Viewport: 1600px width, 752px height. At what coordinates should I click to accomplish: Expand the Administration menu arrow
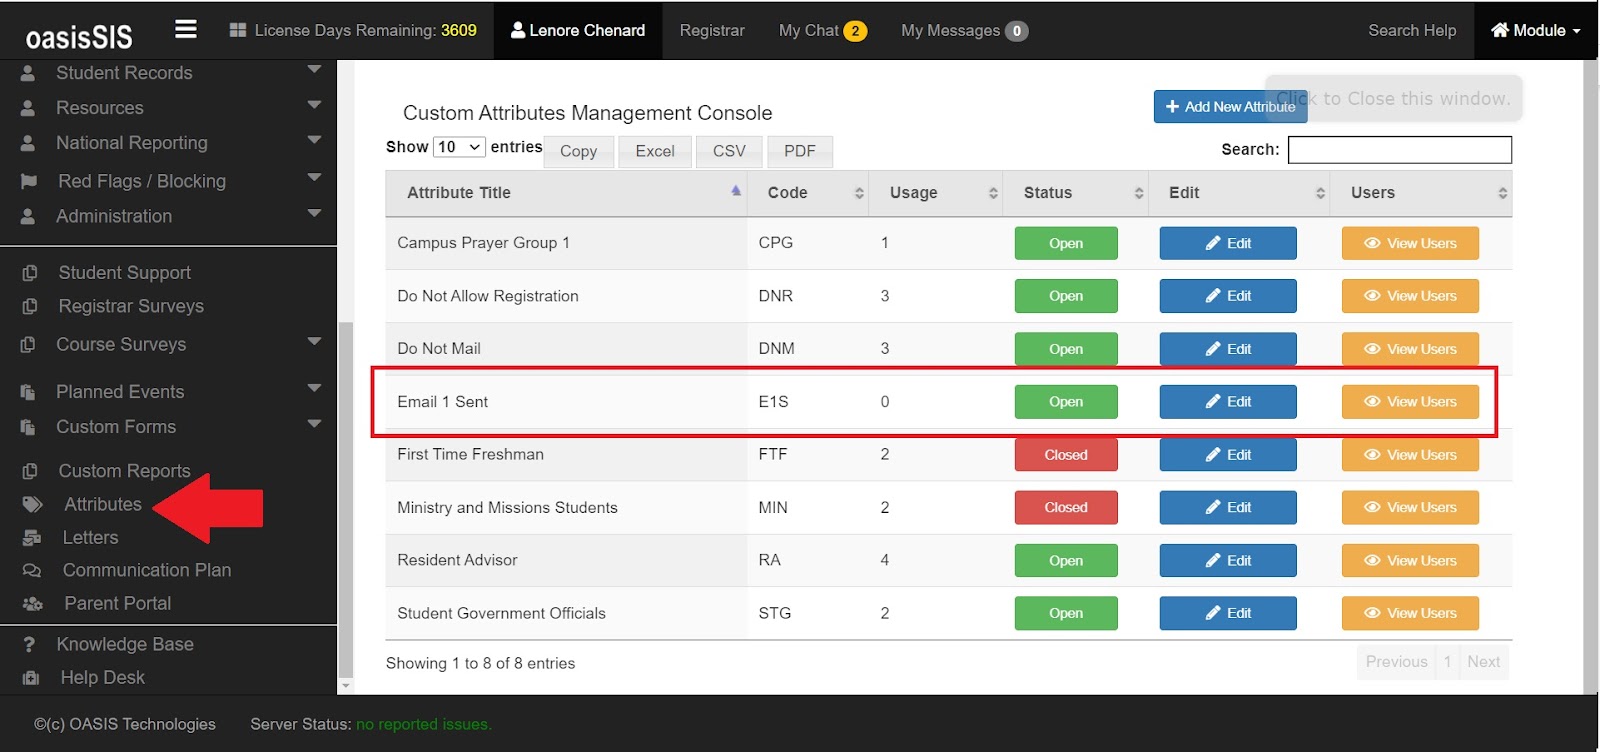pos(314,213)
